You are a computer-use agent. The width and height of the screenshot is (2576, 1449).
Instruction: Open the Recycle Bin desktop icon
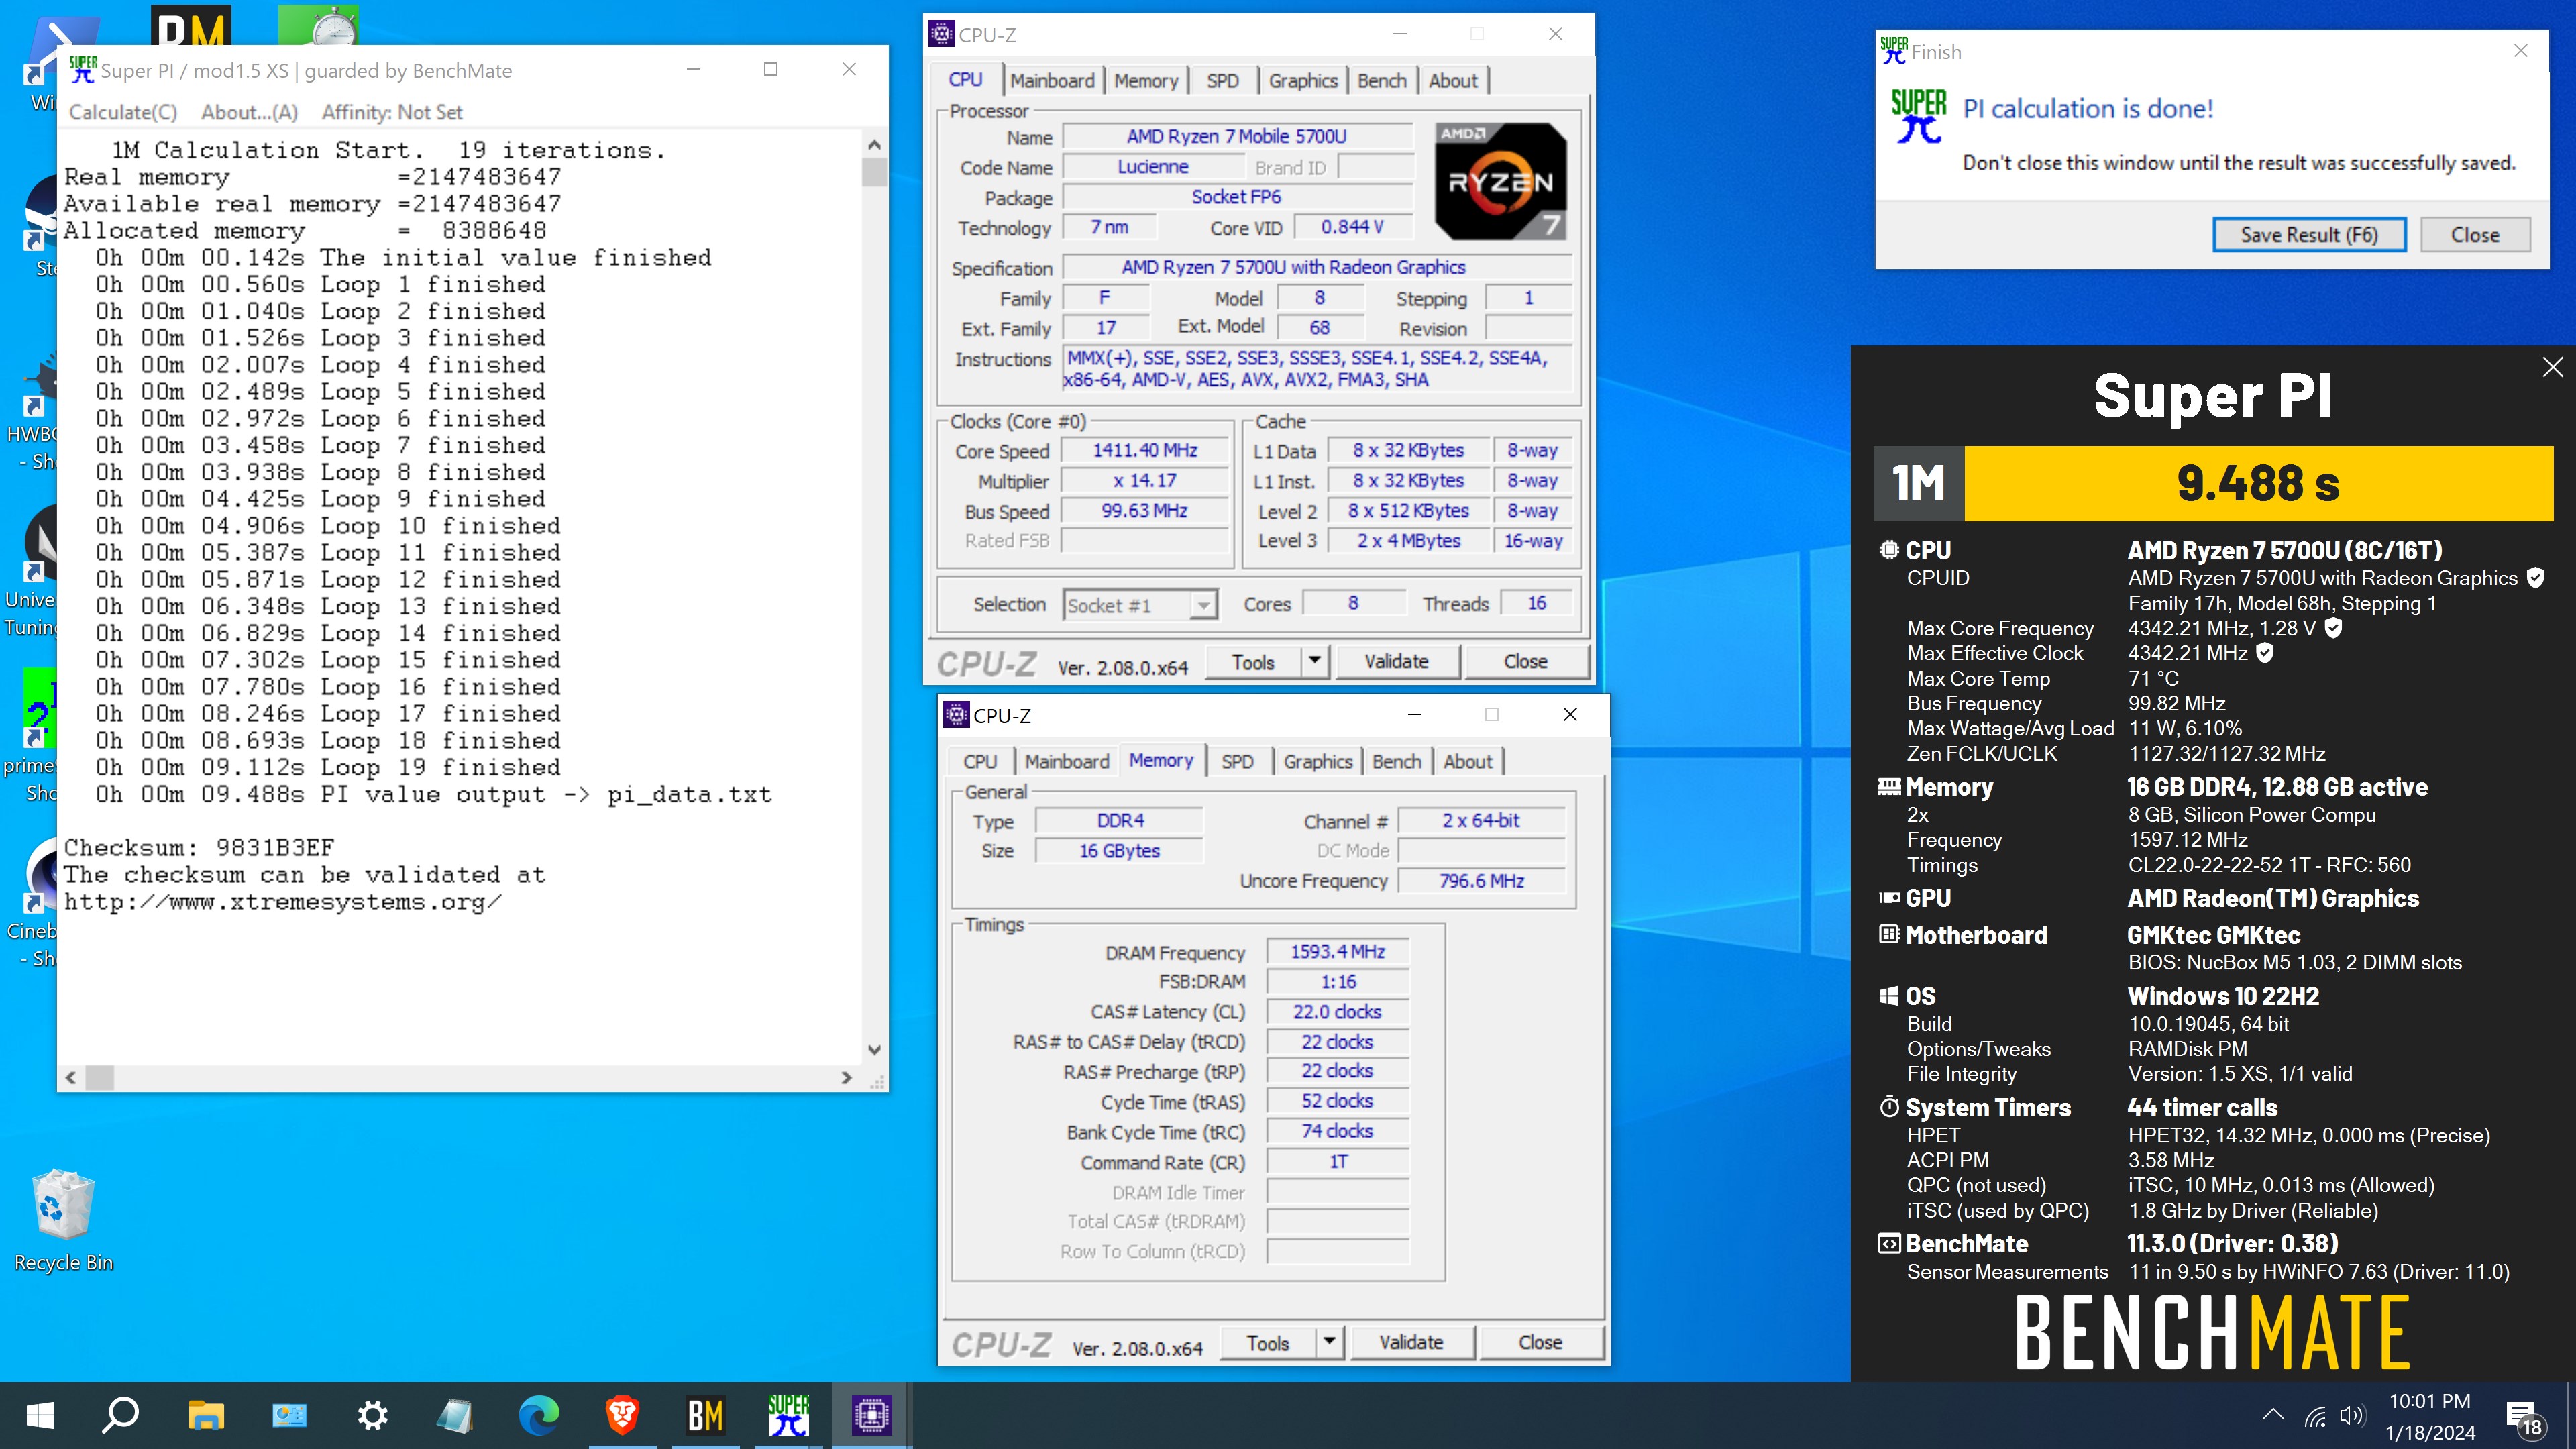[x=63, y=1220]
